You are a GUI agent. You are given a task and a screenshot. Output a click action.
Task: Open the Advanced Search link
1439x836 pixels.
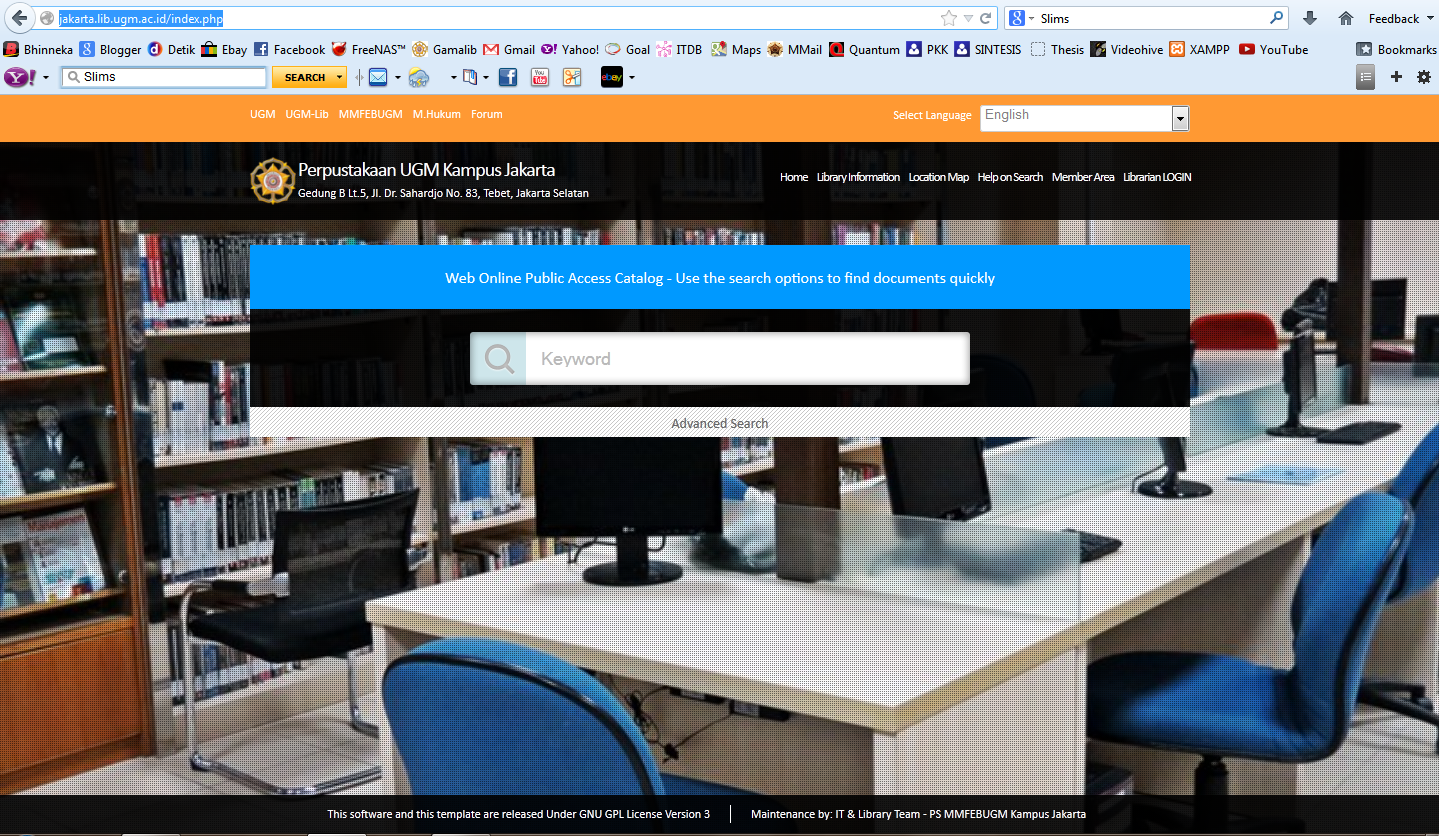point(720,423)
